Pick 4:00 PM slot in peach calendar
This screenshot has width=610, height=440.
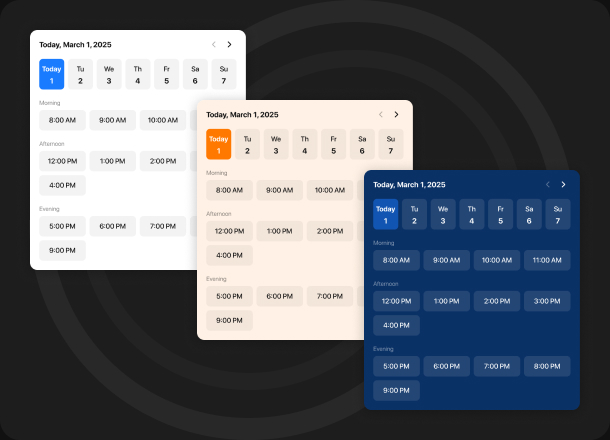point(229,255)
